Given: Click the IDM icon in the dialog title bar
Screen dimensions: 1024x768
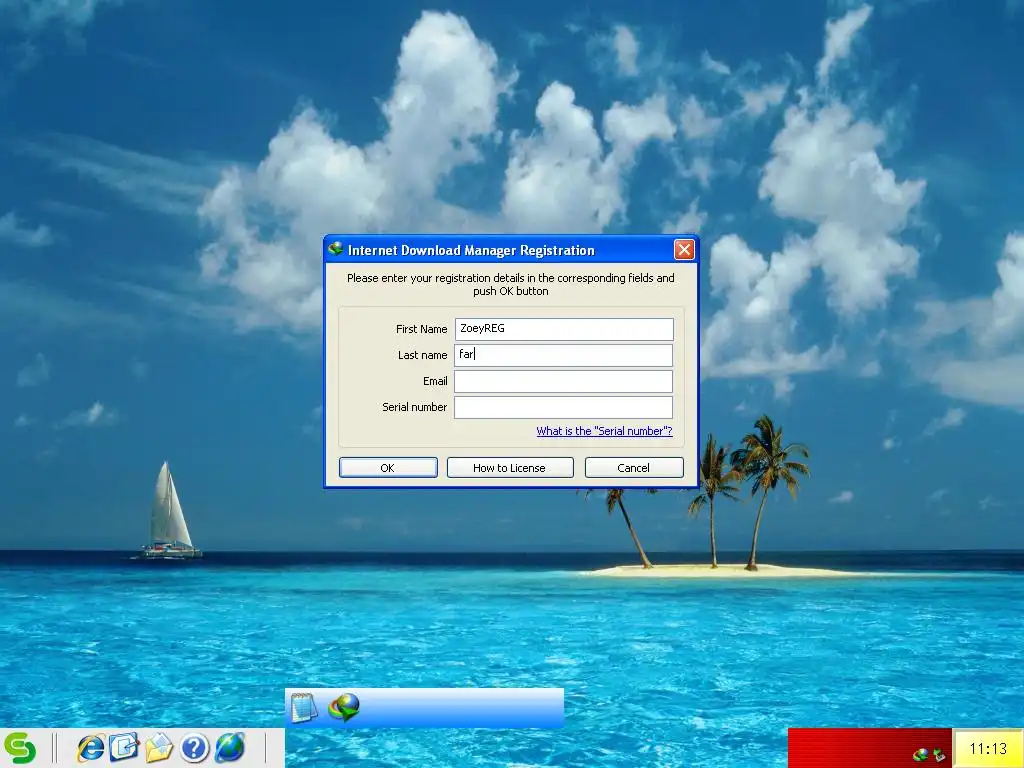Looking at the screenshot, I should click(x=336, y=249).
